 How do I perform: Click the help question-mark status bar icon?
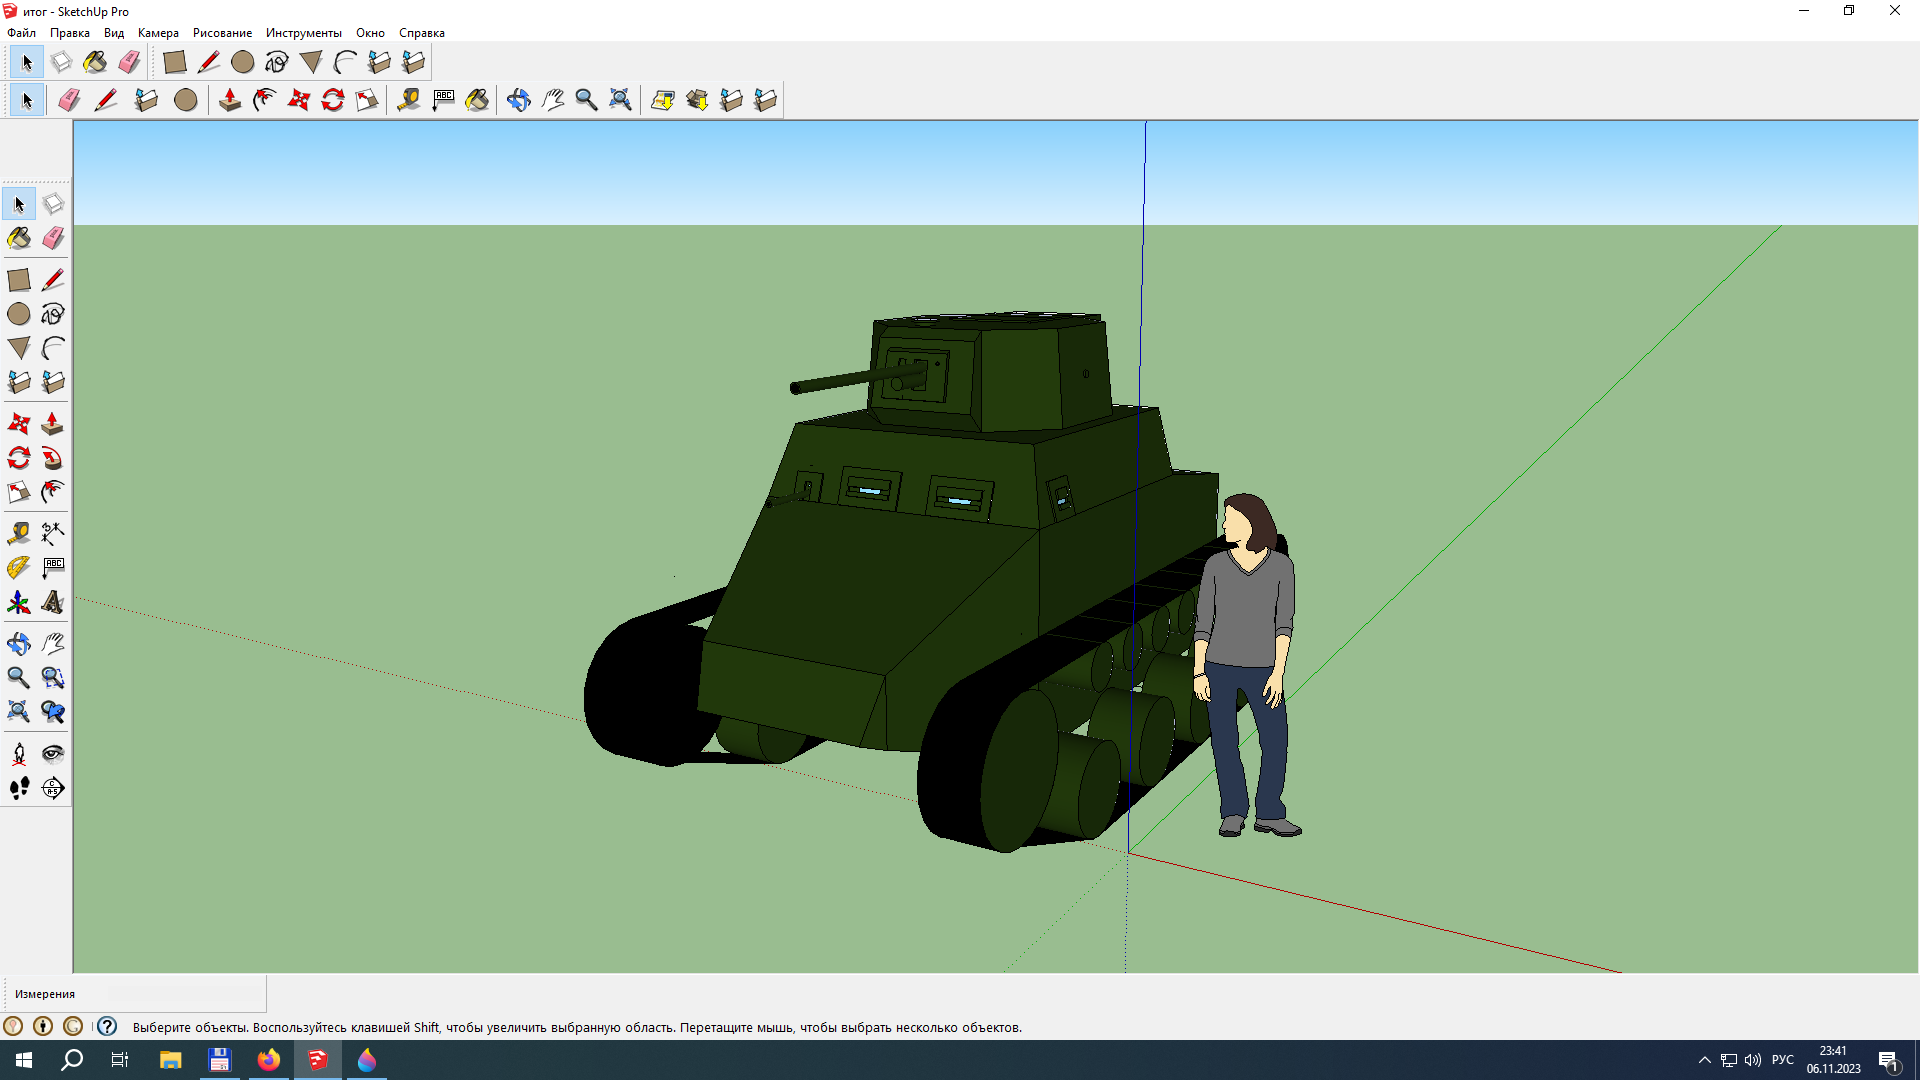coord(107,1026)
